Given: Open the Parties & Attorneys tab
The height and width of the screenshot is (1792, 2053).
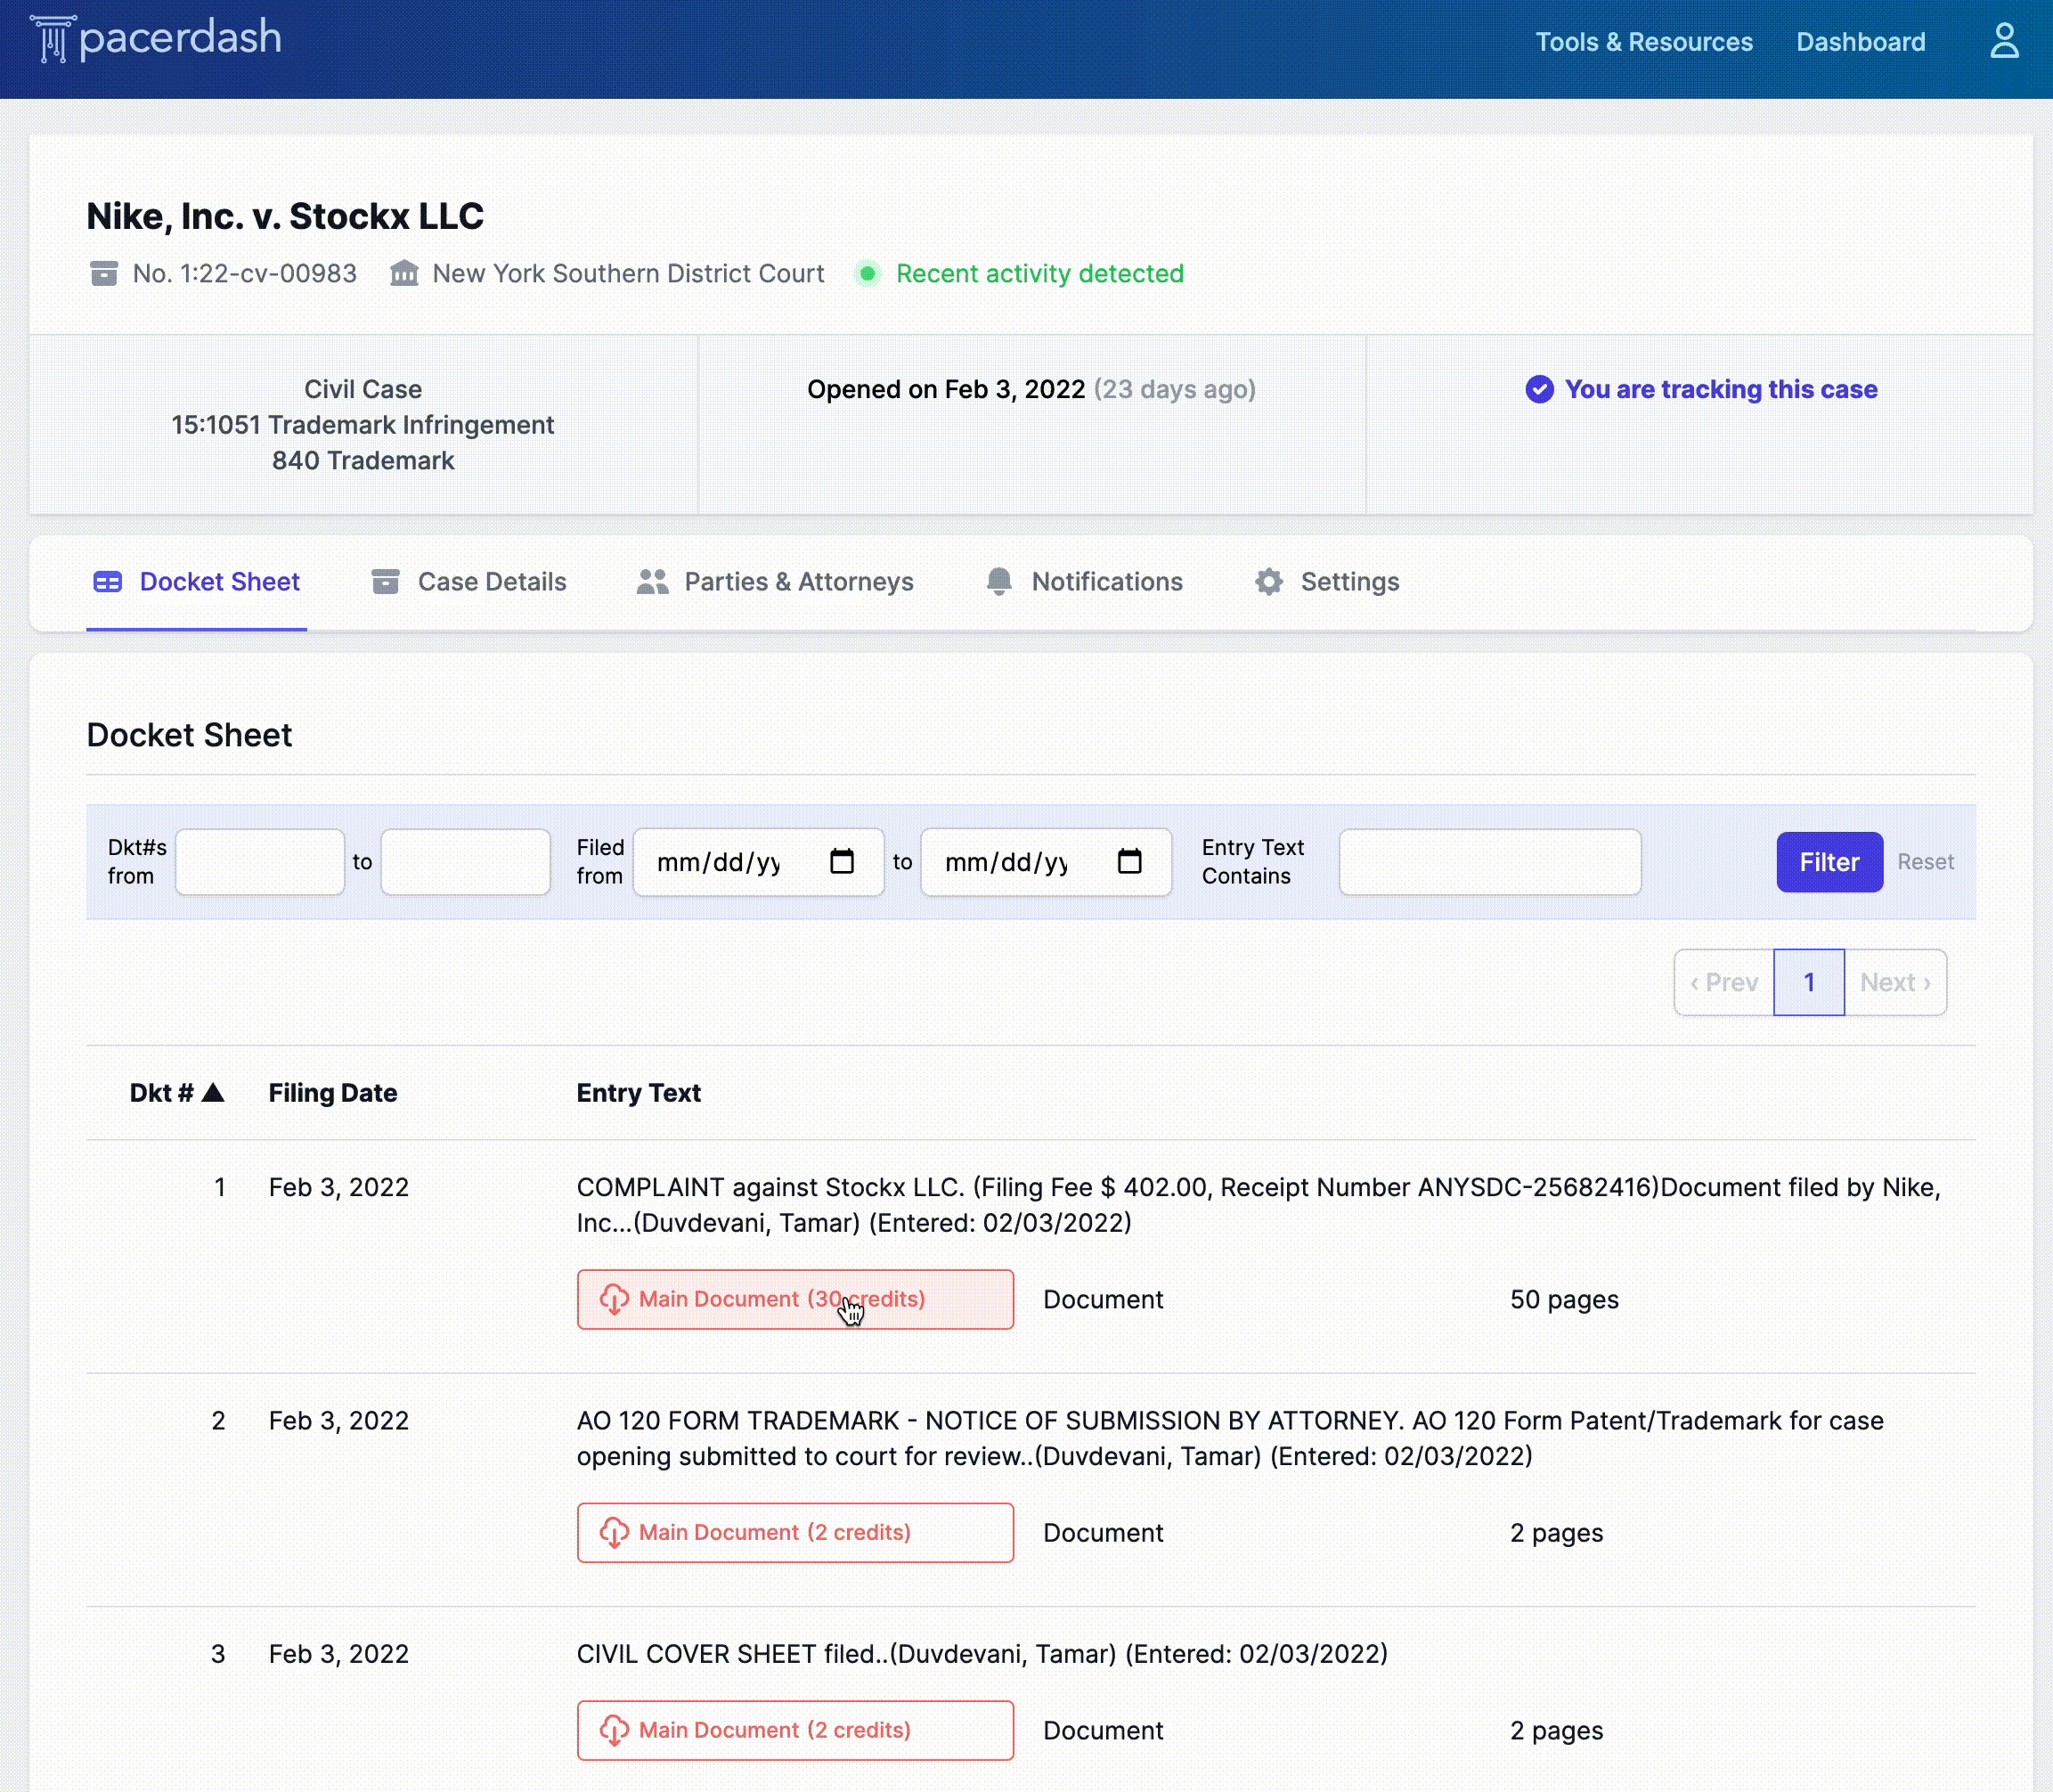Looking at the screenshot, I should (x=776, y=582).
